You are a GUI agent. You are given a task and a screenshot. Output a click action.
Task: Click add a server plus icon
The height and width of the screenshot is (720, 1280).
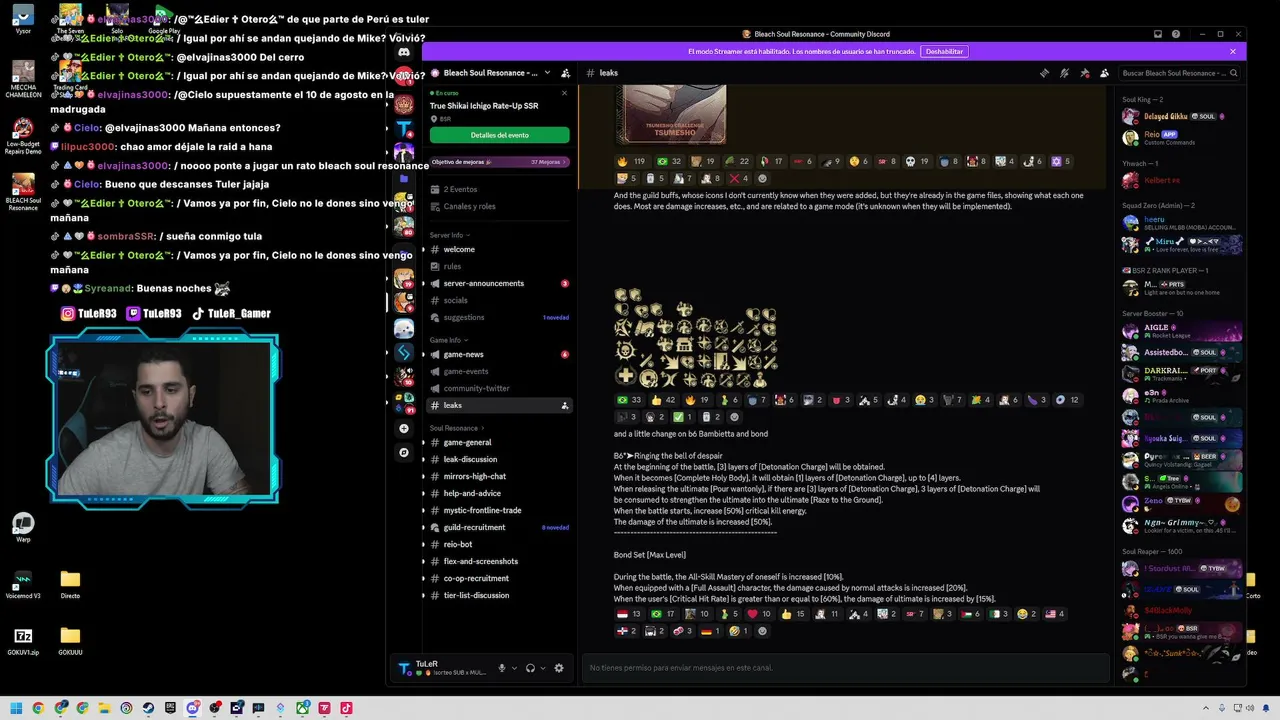(404, 428)
